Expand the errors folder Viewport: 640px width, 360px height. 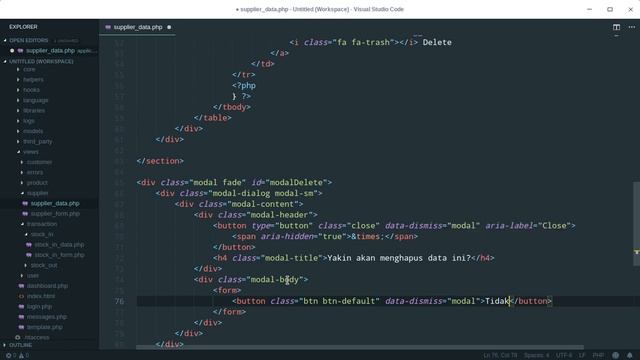(22, 173)
